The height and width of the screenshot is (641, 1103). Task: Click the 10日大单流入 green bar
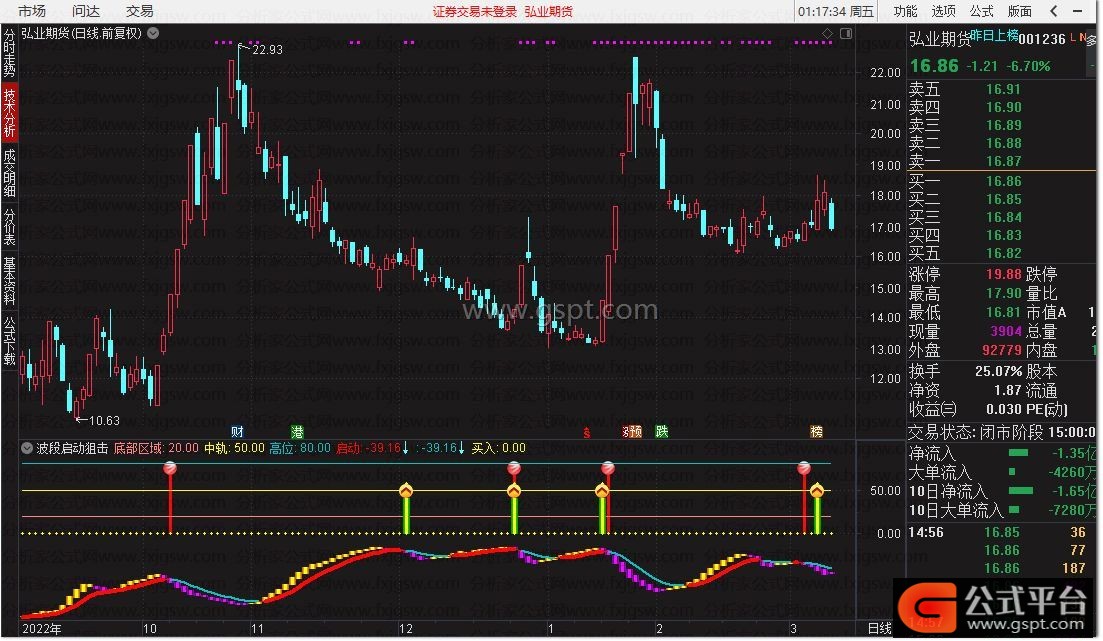pos(1014,509)
